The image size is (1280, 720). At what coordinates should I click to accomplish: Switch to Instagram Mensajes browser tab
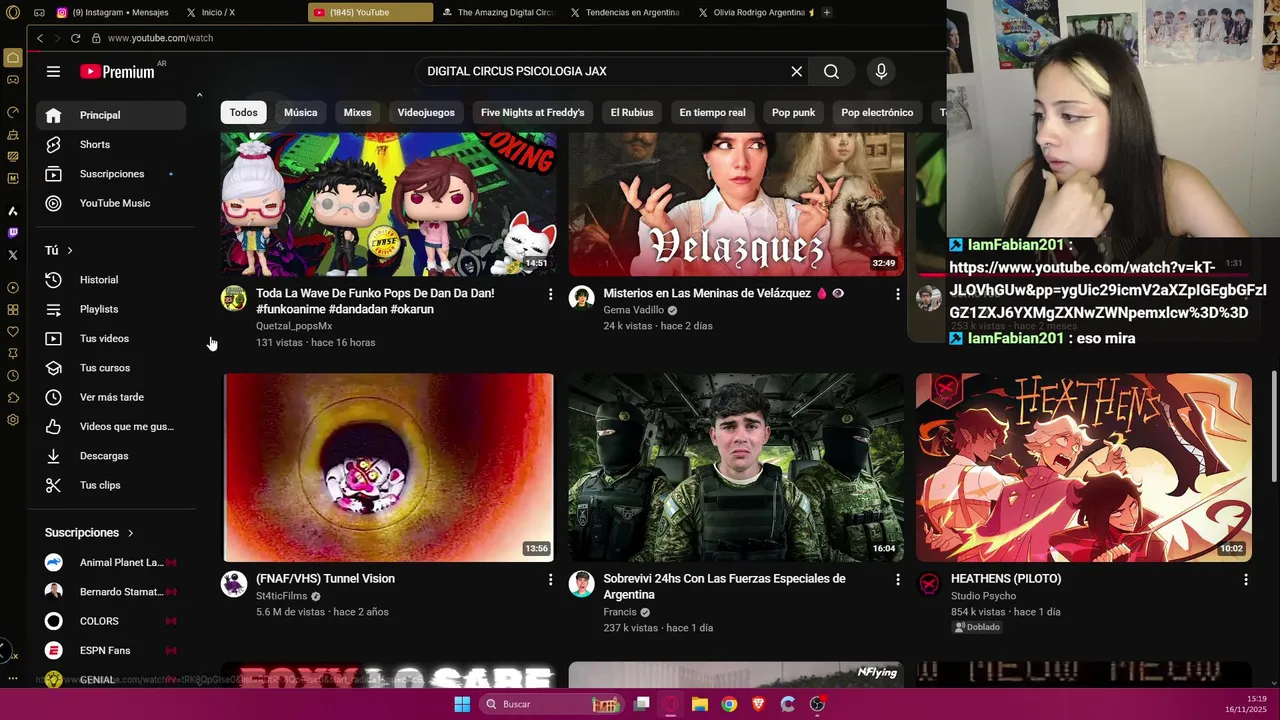(x=113, y=12)
